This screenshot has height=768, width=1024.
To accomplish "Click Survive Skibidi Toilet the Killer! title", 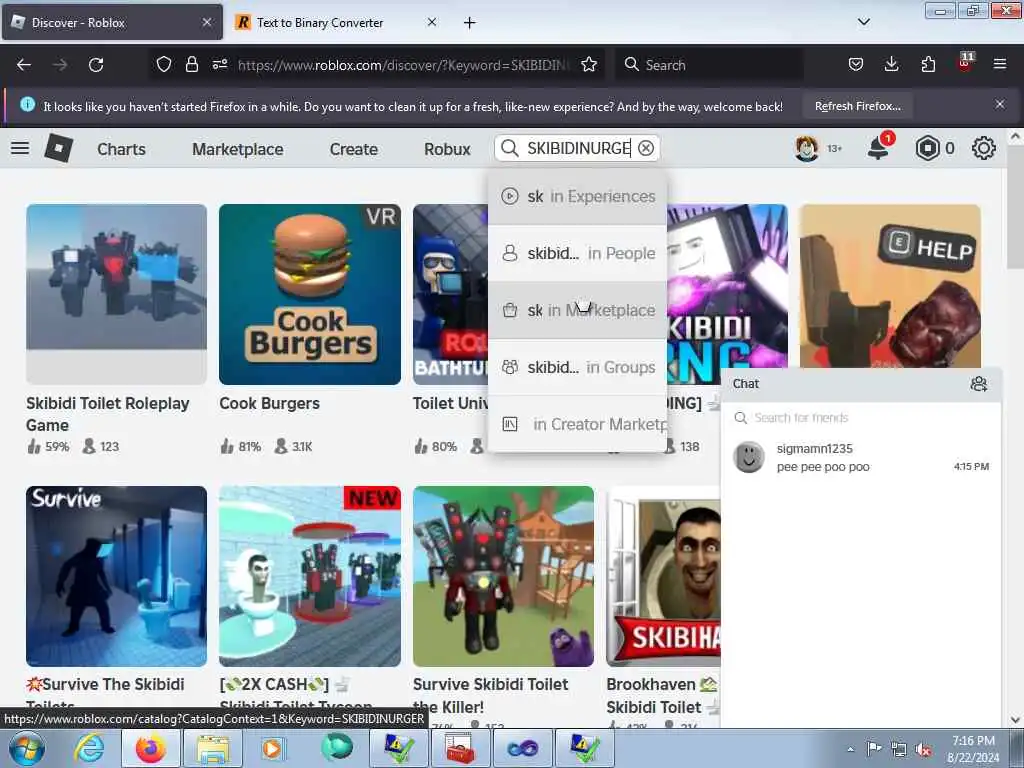I will tap(490, 695).
